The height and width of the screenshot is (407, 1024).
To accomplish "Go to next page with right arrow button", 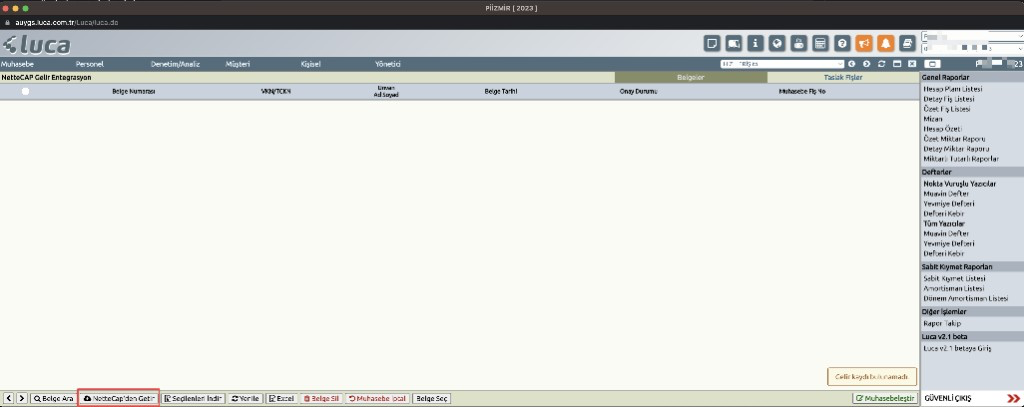I will [22, 398].
